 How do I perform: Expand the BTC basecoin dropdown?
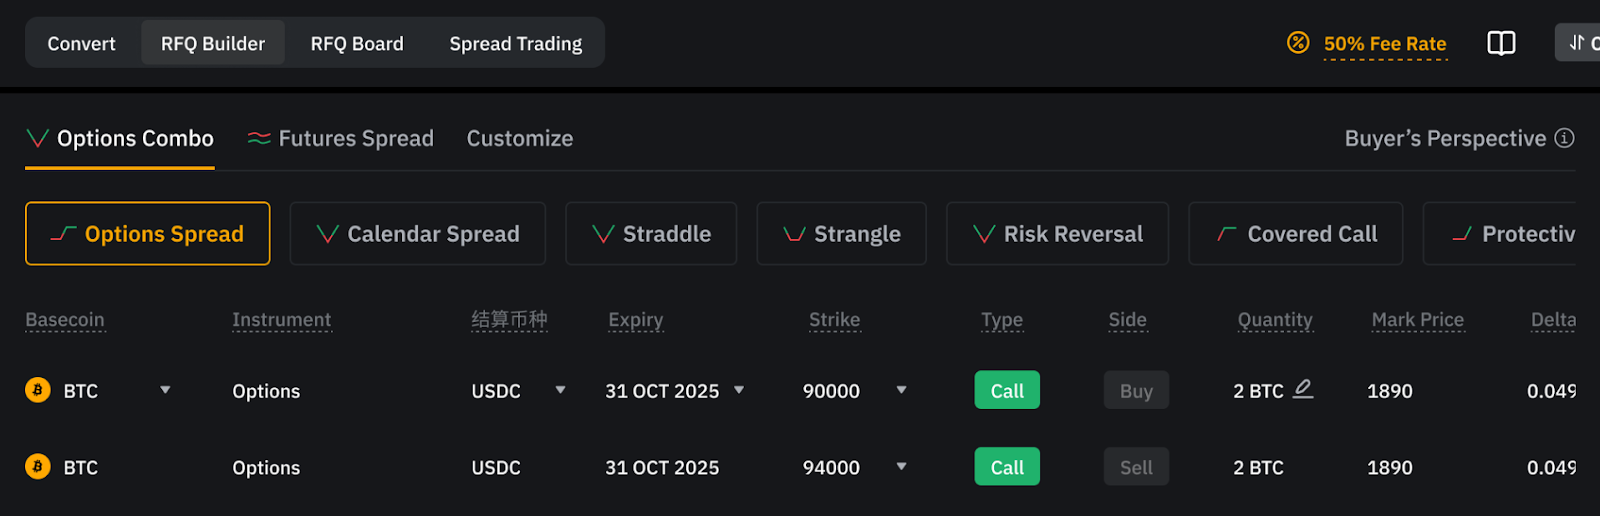point(165,390)
